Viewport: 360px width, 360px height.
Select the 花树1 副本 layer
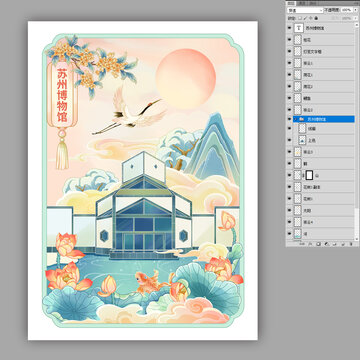point(321,187)
